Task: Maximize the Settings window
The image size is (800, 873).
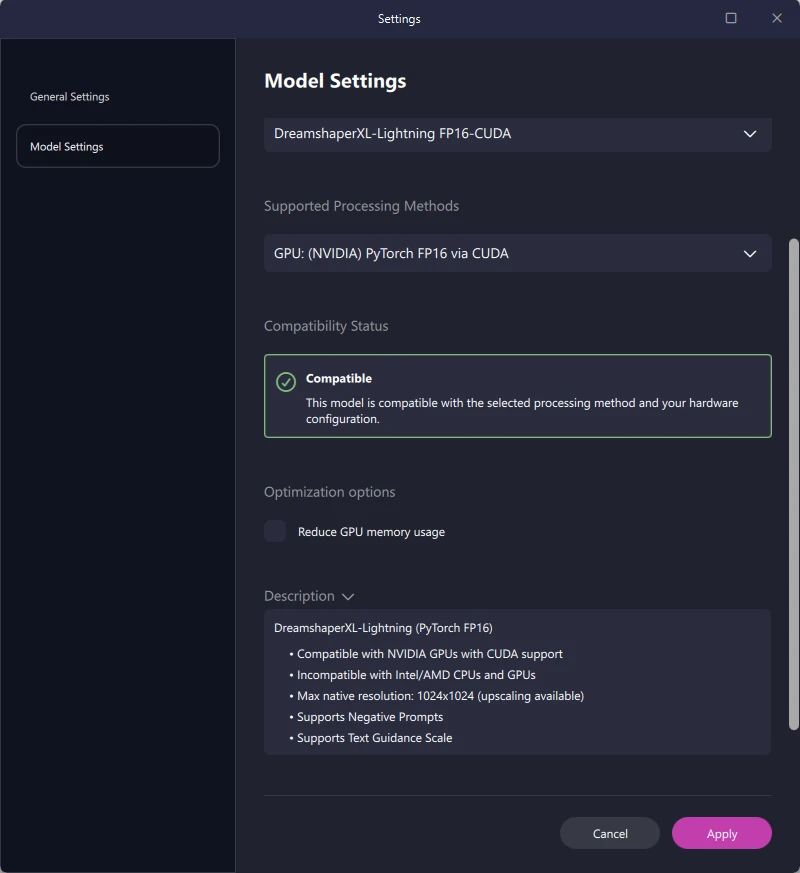Action: click(730, 18)
